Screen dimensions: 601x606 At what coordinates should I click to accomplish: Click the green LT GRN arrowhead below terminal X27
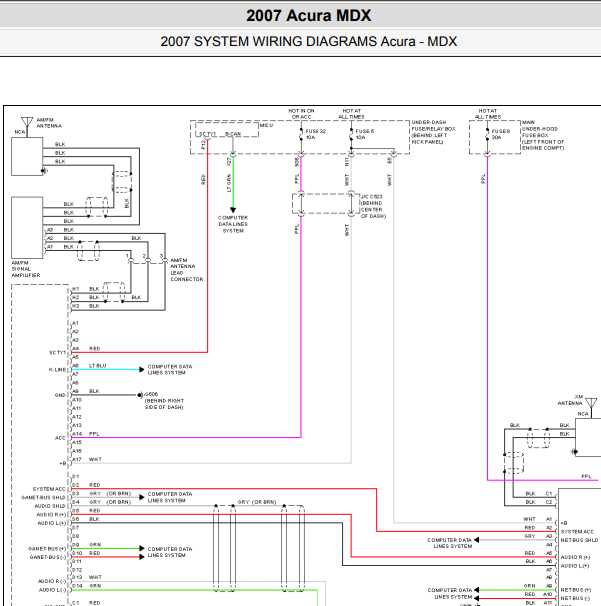click(233, 210)
